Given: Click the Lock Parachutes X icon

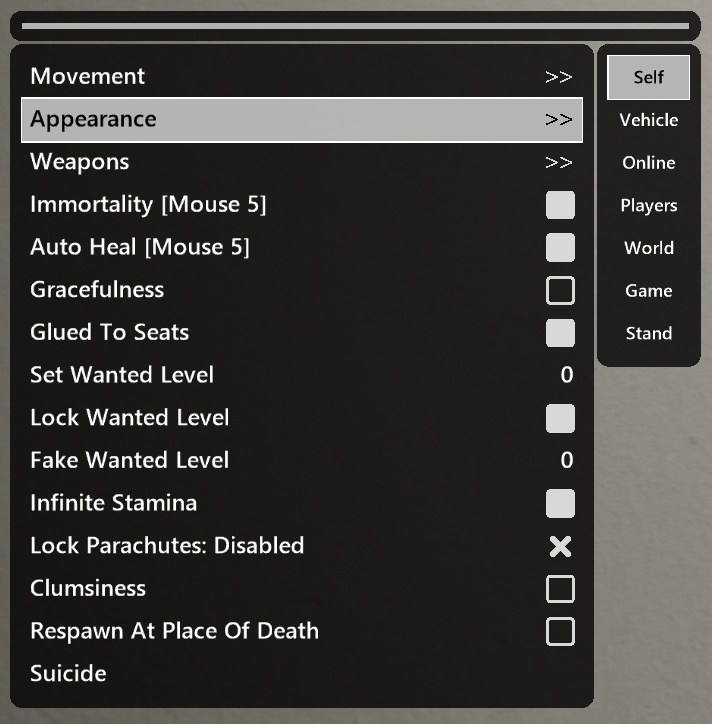Looking at the screenshot, I should (x=560, y=546).
